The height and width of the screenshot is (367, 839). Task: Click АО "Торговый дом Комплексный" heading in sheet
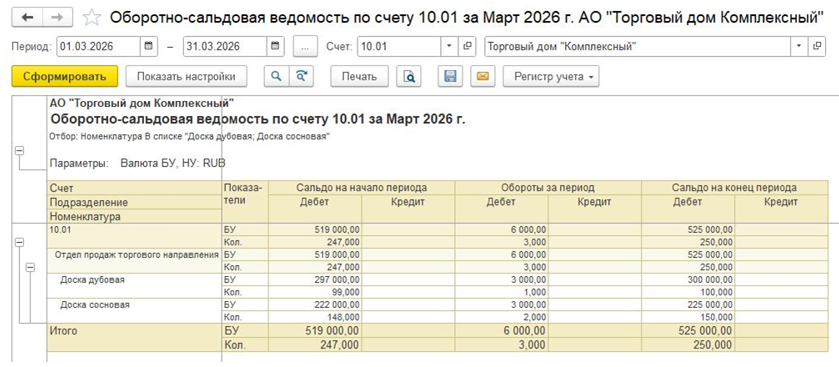point(142,103)
